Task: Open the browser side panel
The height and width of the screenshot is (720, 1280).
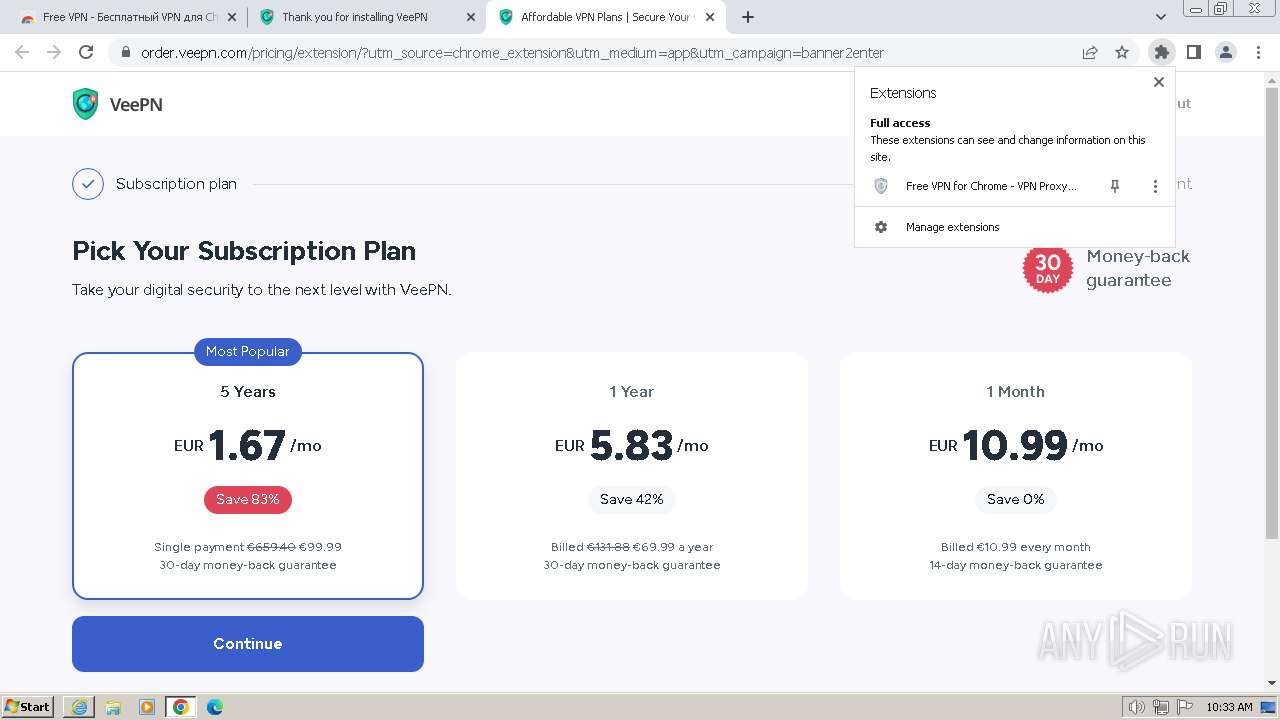Action: 1193,52
